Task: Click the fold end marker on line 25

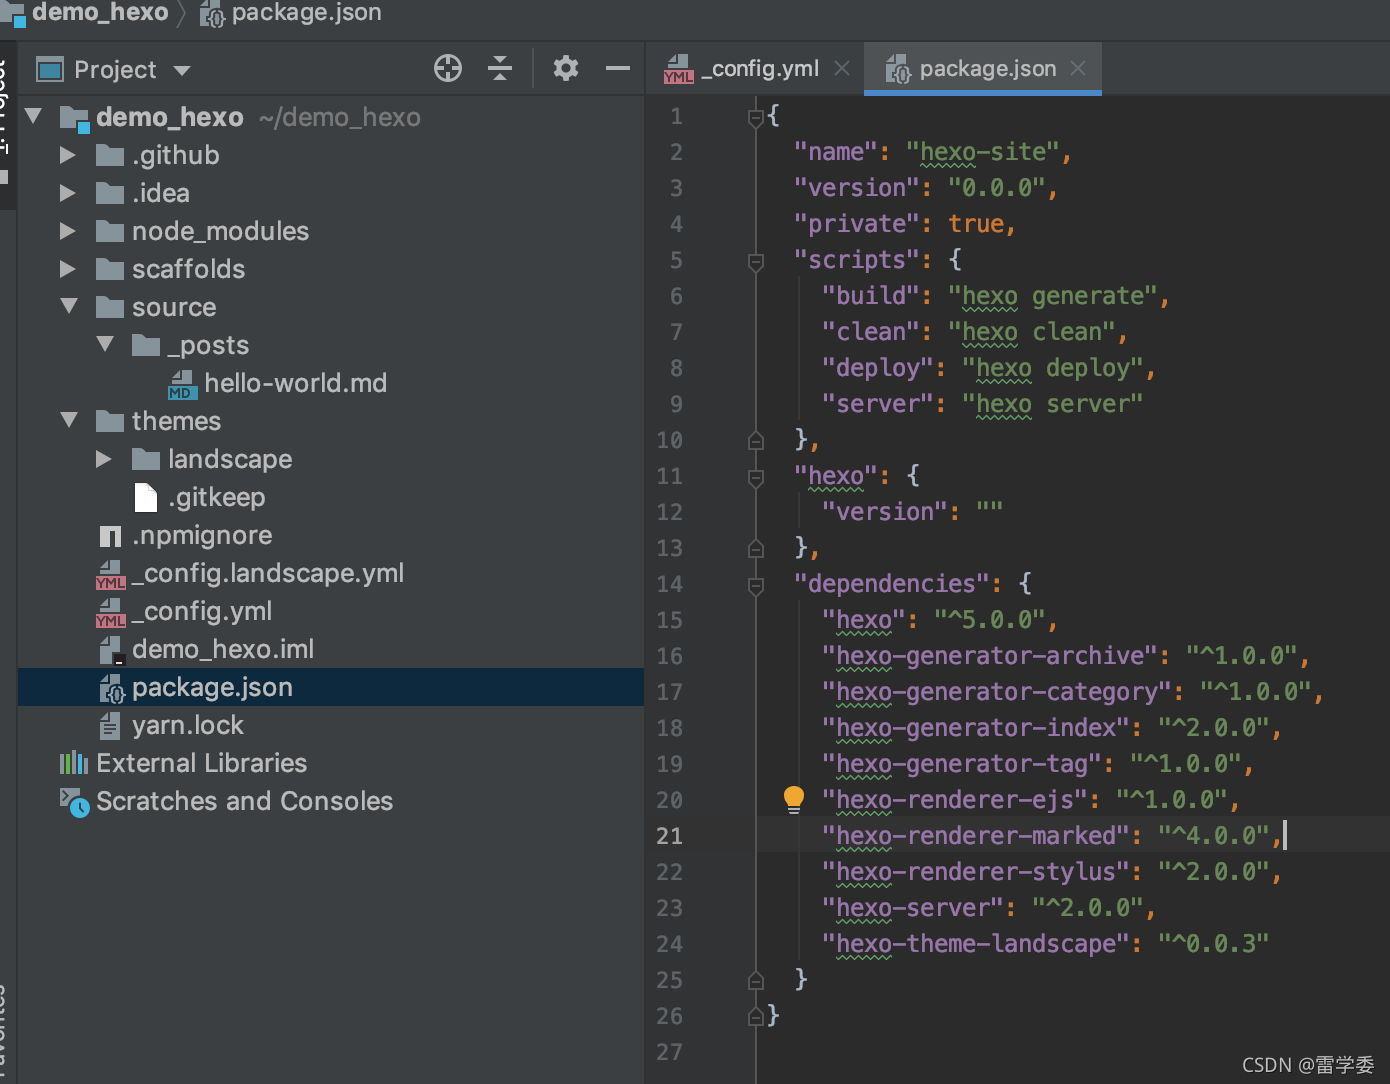Action: click(x=756, y=980)
